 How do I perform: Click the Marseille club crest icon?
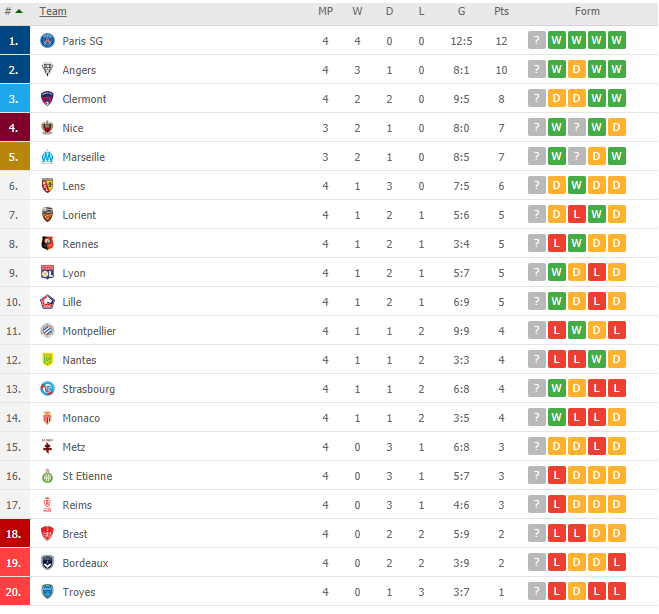pos(47,157)
